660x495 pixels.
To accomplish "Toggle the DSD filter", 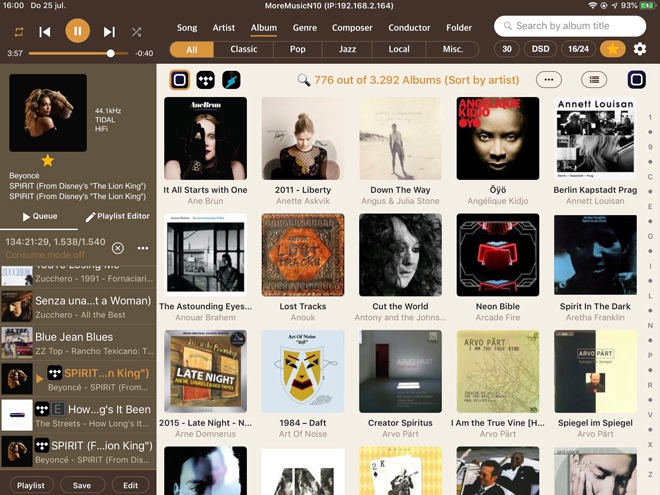I will 540,49.
